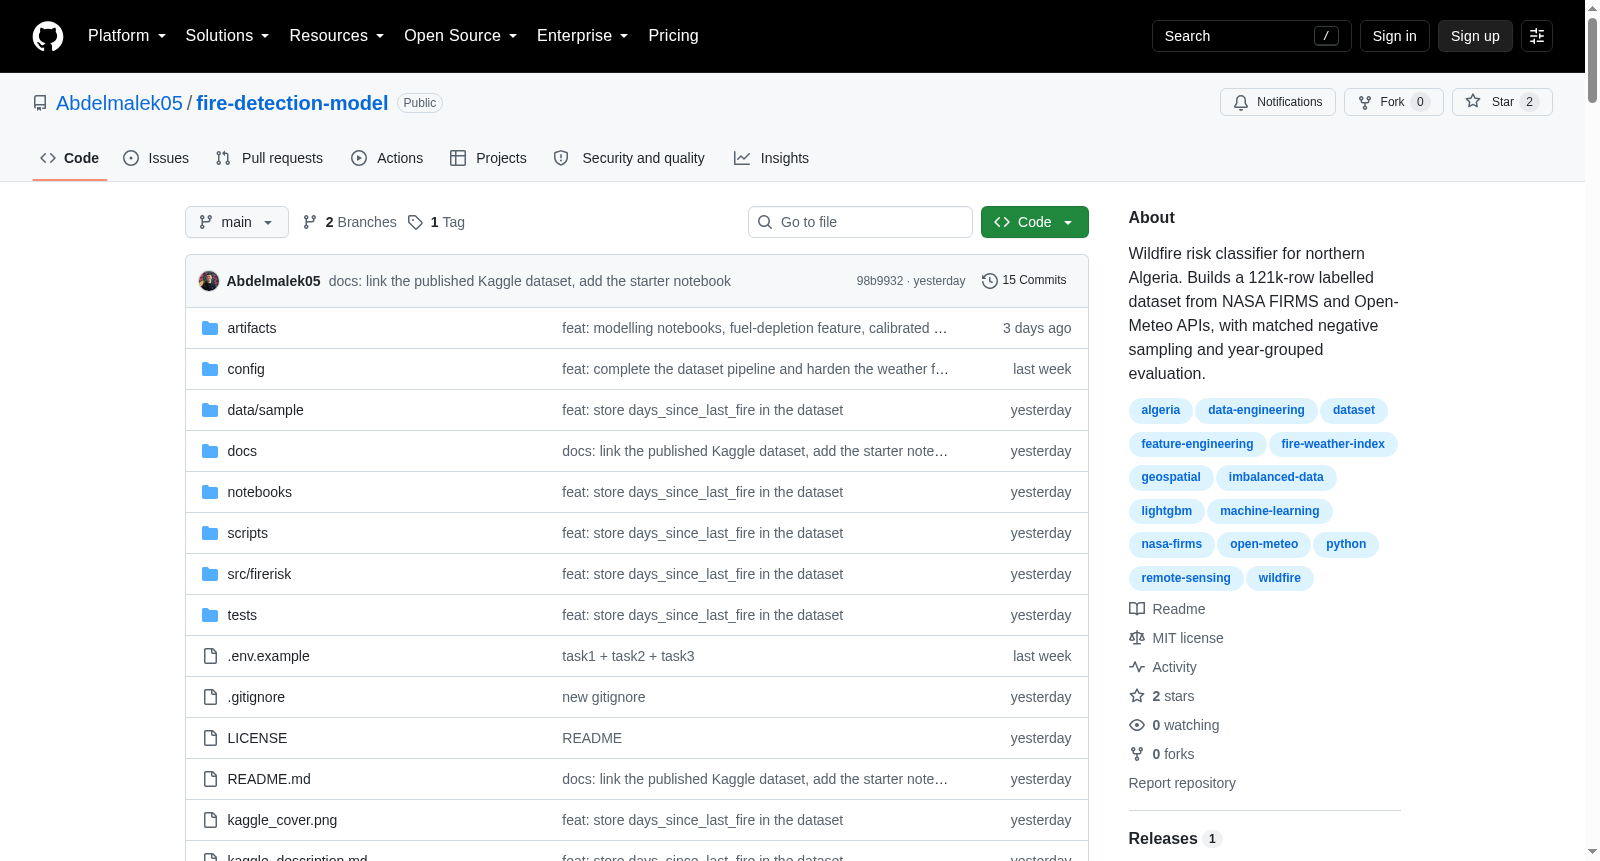Screen dimensions: 1600x861
Task: Click the commit history clock icon
Action: pos(990,281)
